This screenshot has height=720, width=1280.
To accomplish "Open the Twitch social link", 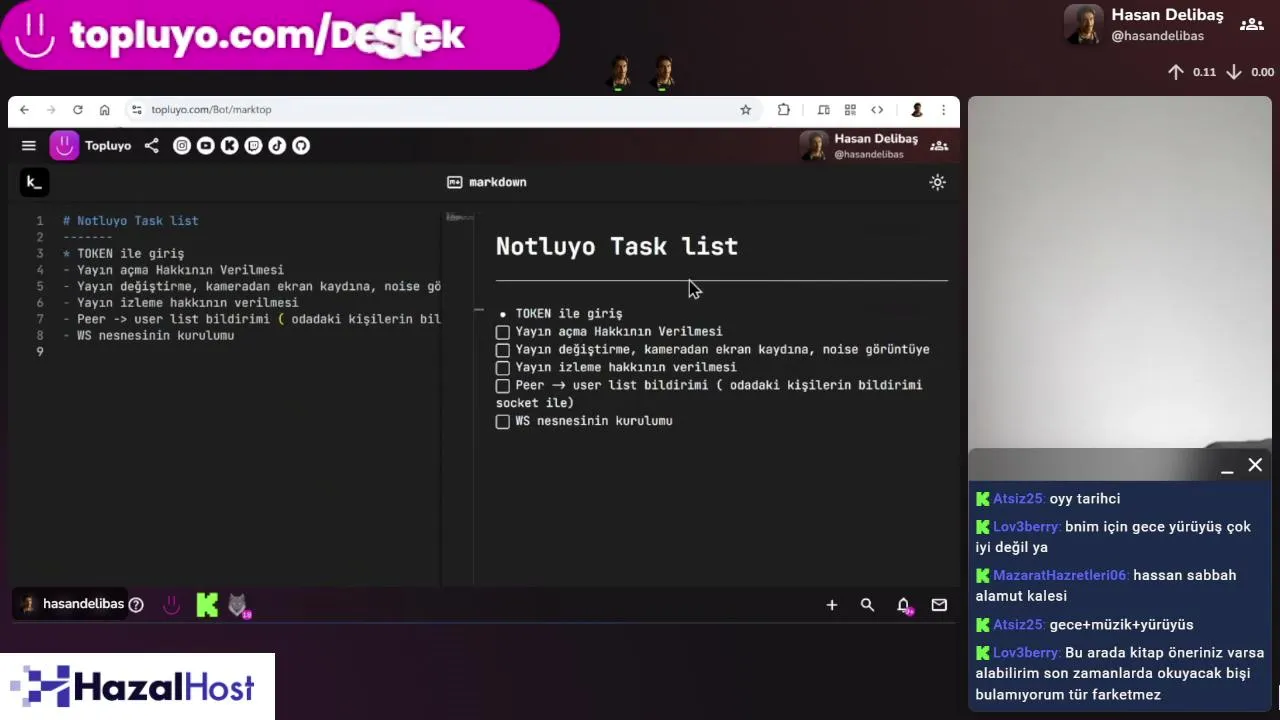I will [253, 146].
